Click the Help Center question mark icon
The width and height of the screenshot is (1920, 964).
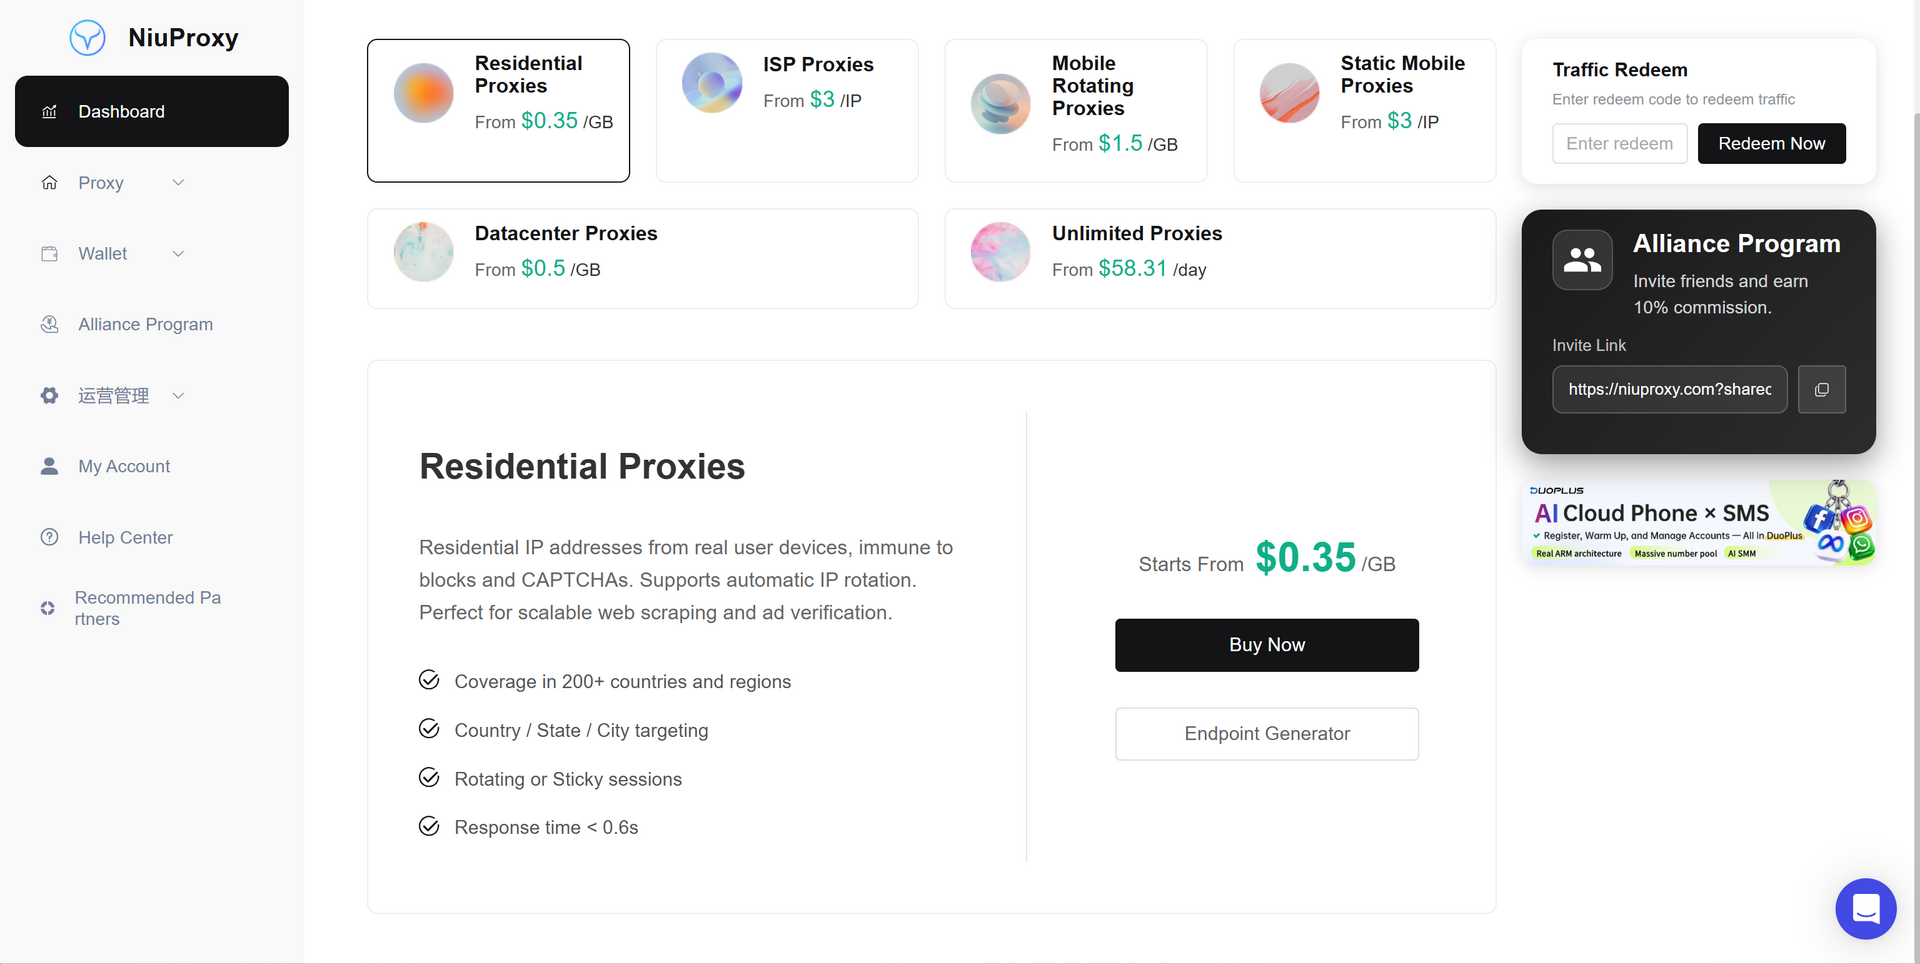click(49, 537)
